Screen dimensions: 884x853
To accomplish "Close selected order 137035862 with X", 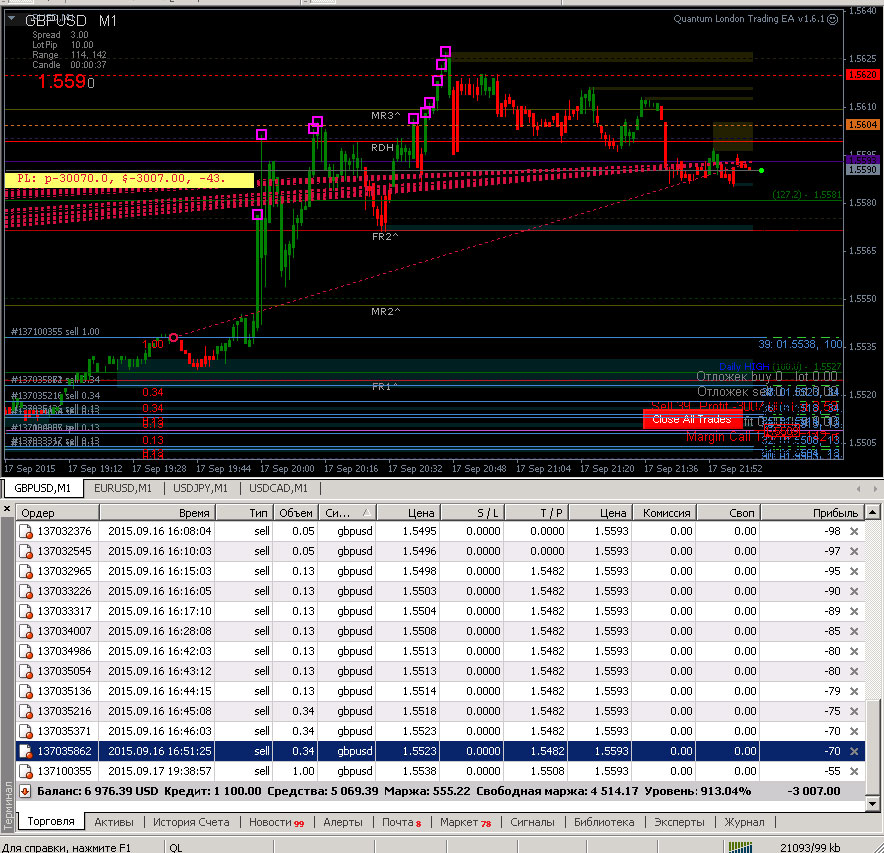I will 854,751.
